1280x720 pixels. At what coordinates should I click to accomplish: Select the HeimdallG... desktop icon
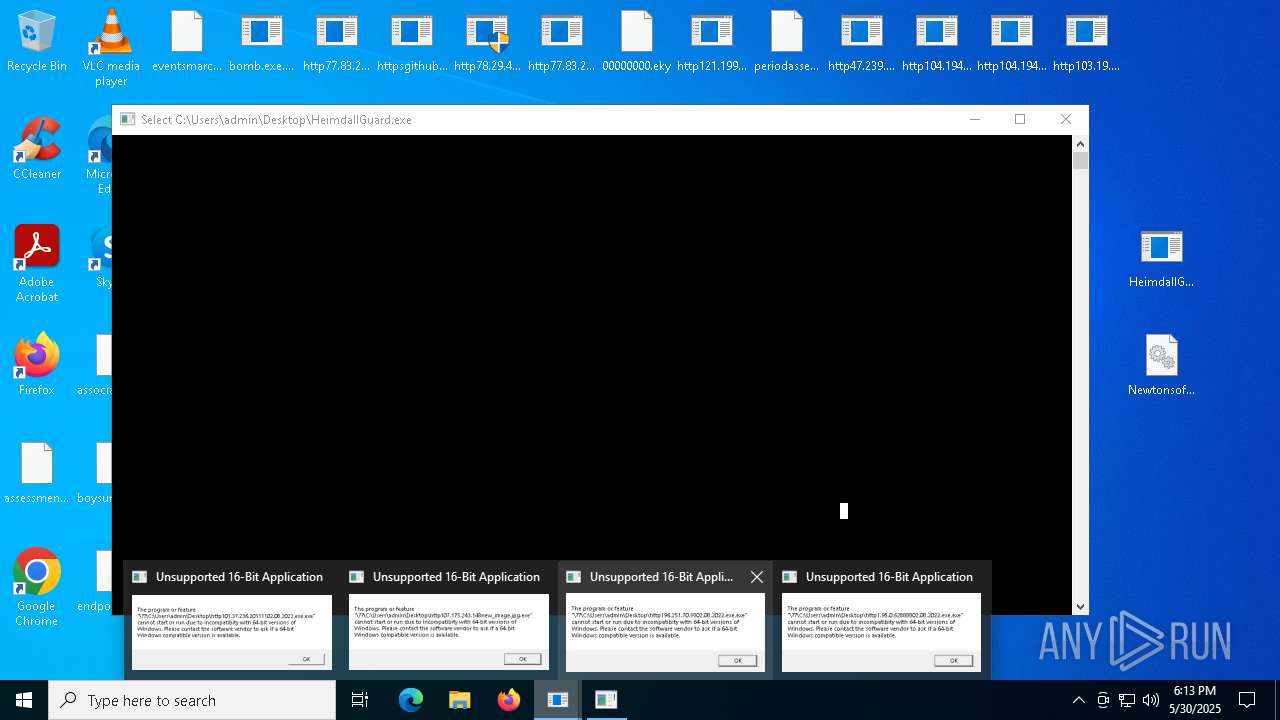(x=1161, y=257)
